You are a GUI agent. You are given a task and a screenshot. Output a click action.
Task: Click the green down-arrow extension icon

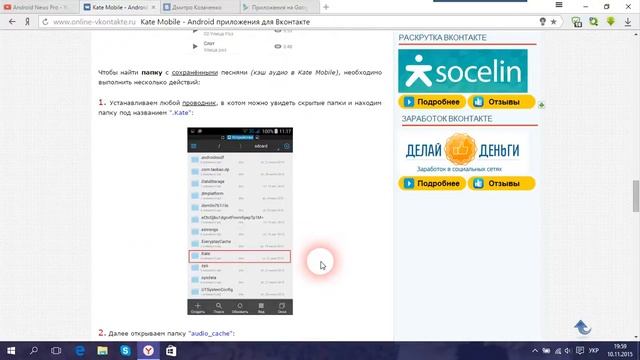point(611,22)
